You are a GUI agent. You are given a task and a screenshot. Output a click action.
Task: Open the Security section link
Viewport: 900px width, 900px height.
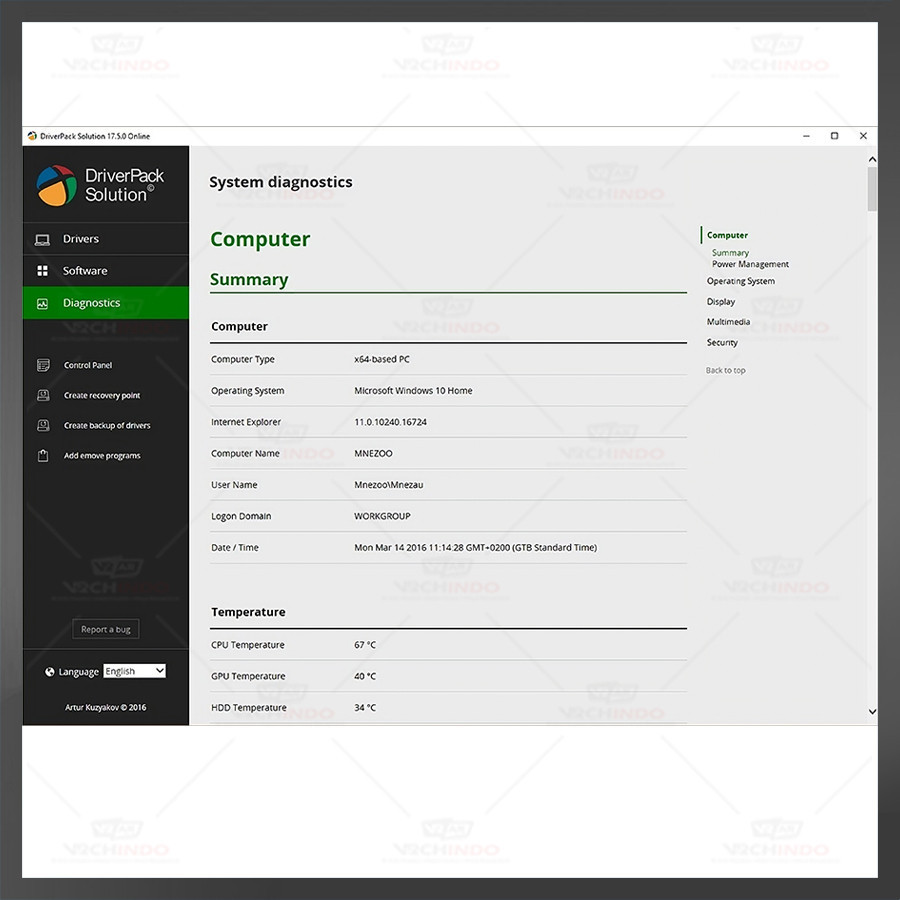pos(722,343)
